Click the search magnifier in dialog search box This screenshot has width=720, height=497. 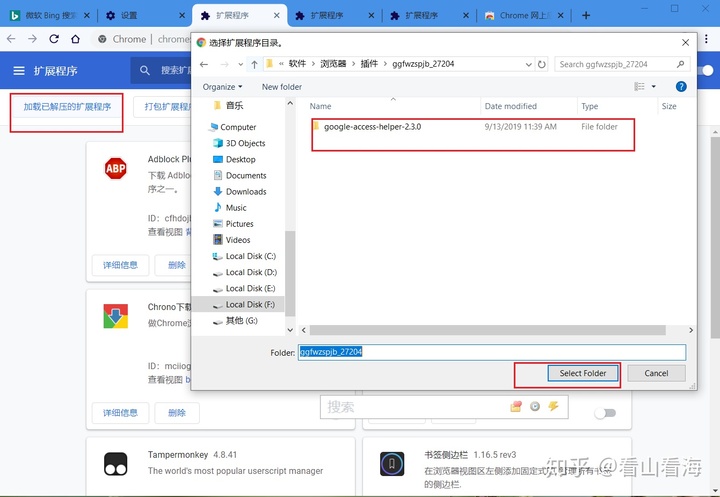pyautogui.click(x=681, y=64)
